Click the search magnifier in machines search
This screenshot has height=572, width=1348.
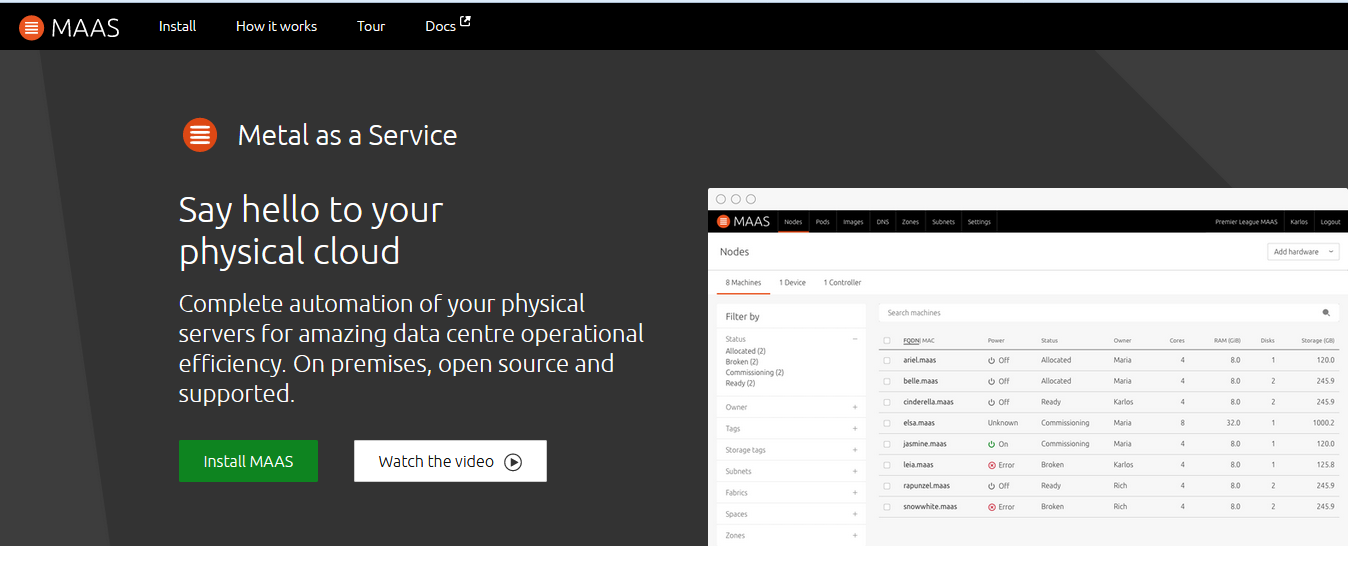coord(1327,313)
